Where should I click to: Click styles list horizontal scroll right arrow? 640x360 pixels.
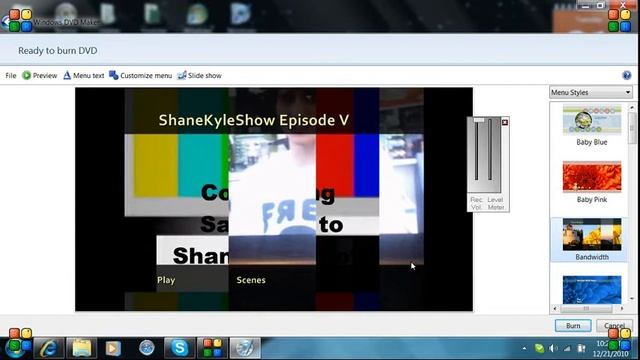click(622, 309)
